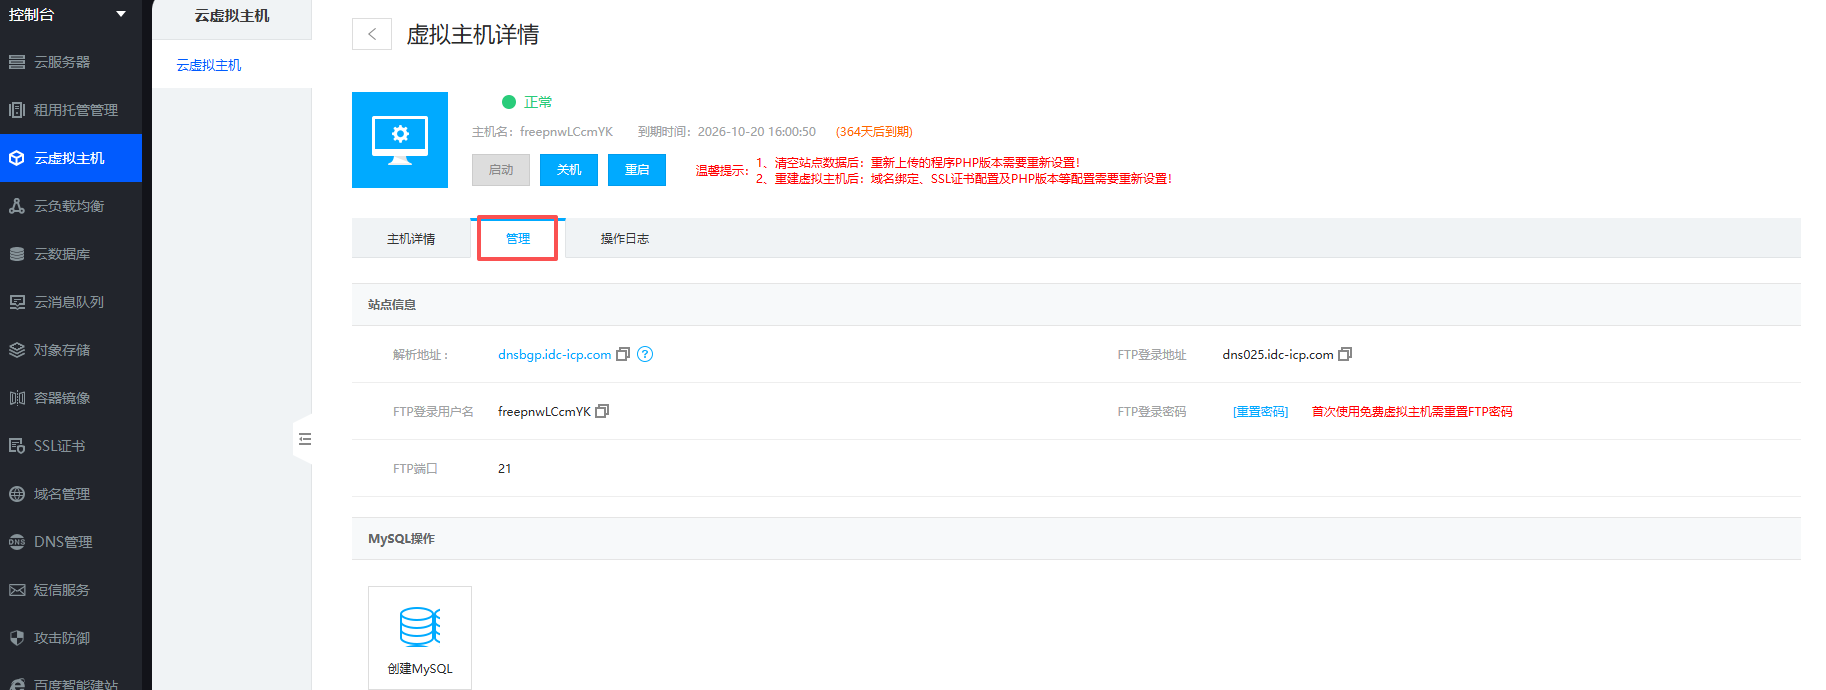1826x690 pixels.
Task: Click the 云负载均衡 sidebar icon
Action: point(17,206)
